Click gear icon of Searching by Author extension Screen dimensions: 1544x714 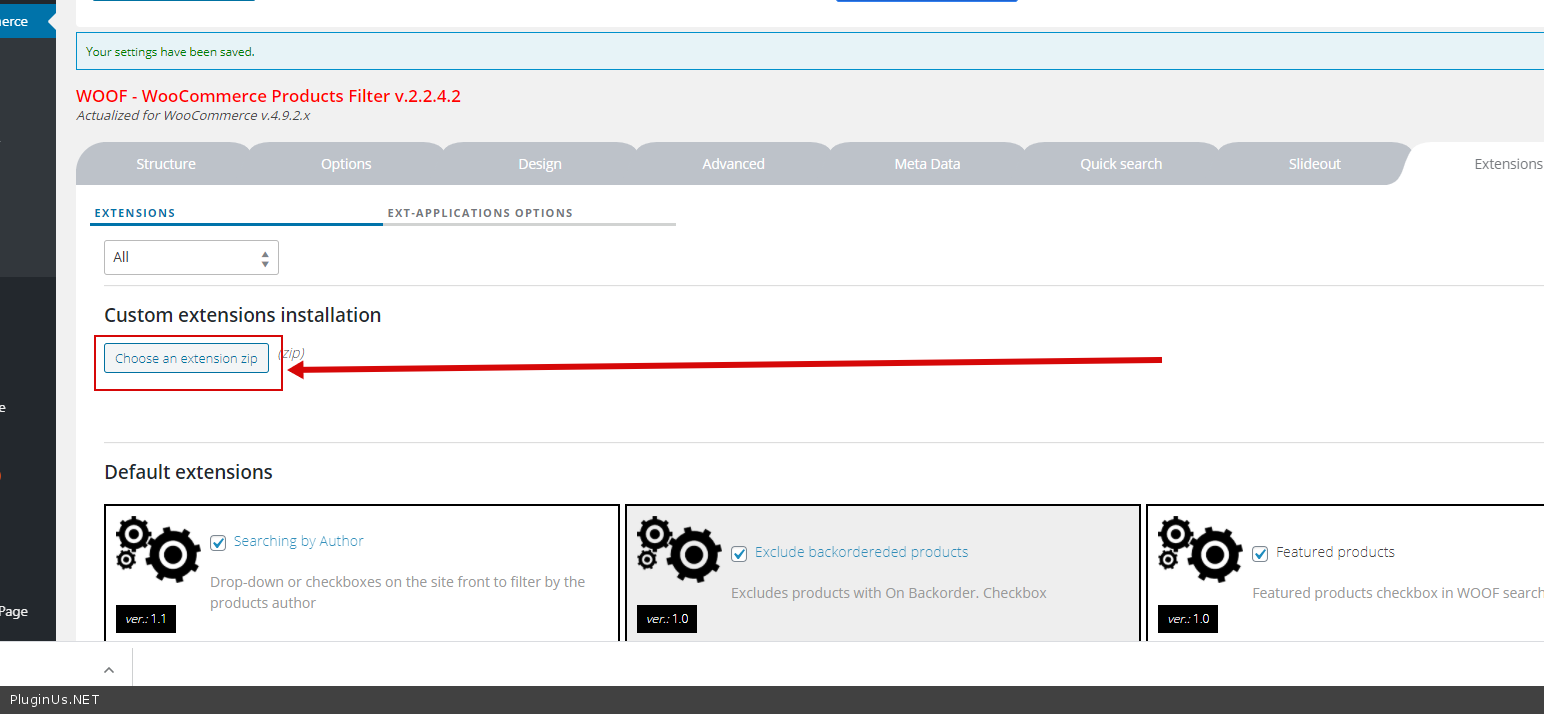[x=158, y=549]
